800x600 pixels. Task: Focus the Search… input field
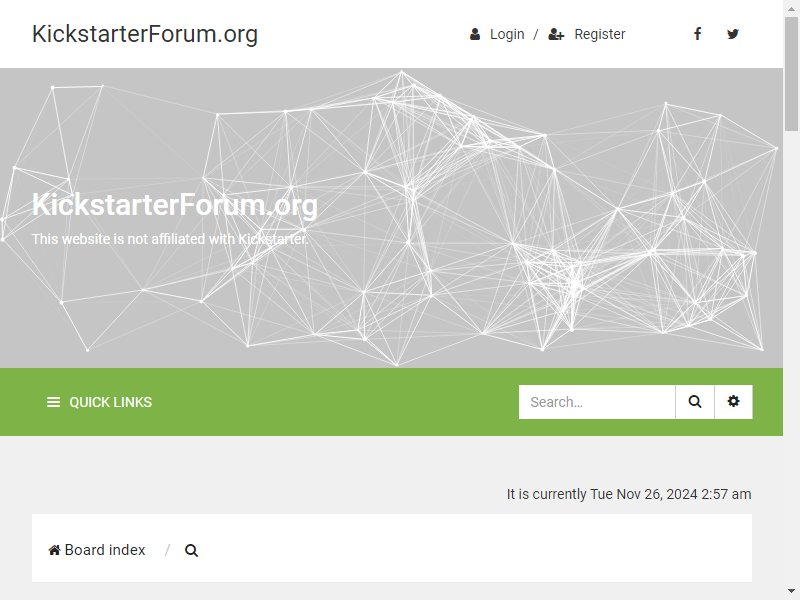pyautogui.click(x=597, y=402)
